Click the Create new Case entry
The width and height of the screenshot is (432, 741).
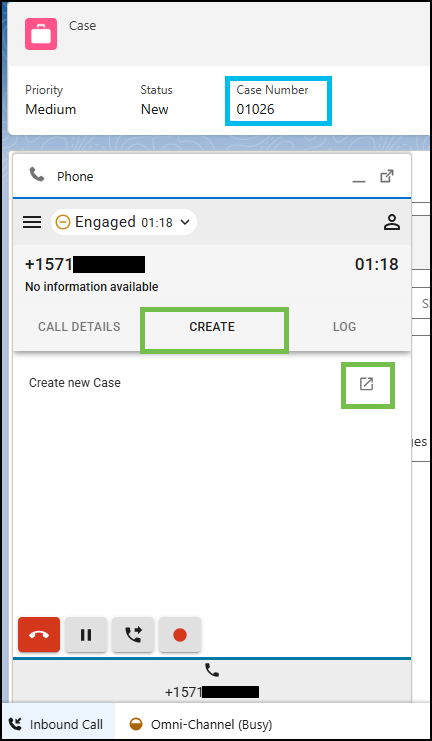point(75,382)
